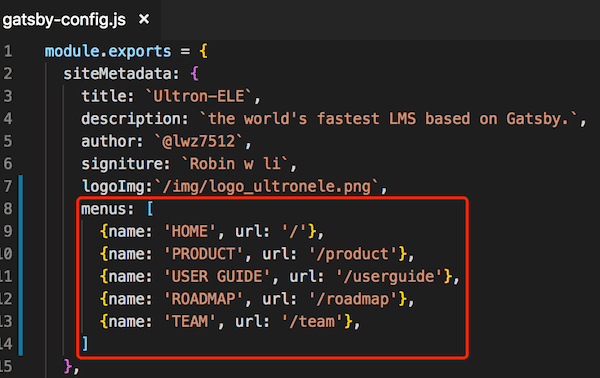Click the 'description' key text
The image size is (600, 378).
coord(130,119)
